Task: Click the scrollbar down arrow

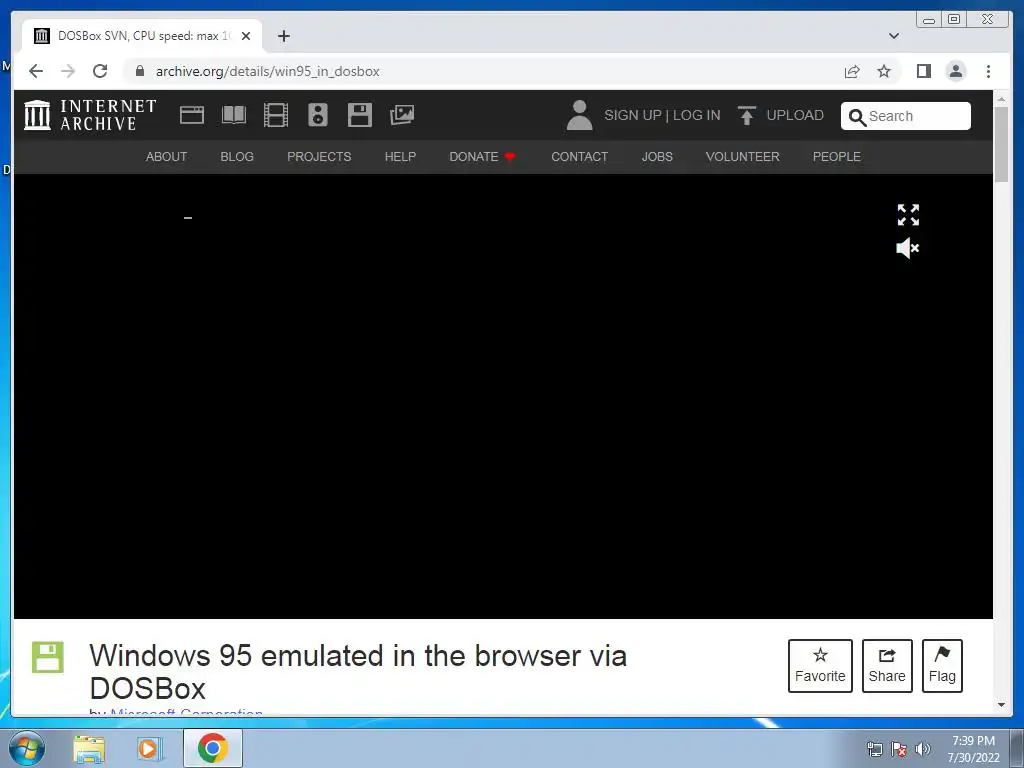Action: [x=1001, y=705]
